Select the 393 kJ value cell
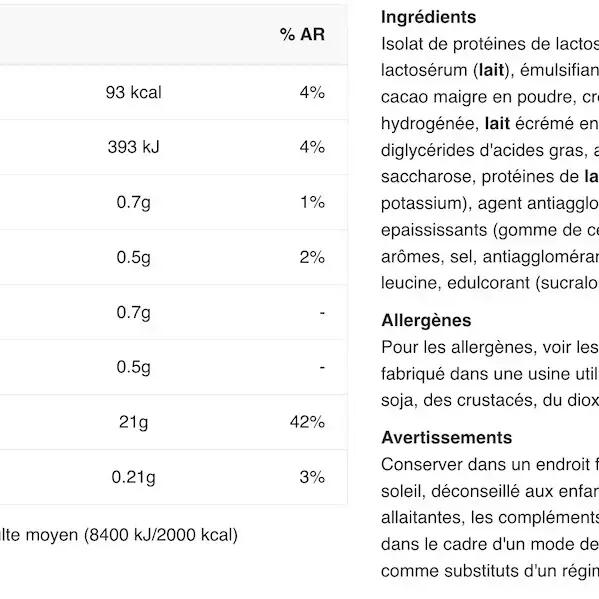The width and height of the screenshot is (599, 599). coord(134,147)
